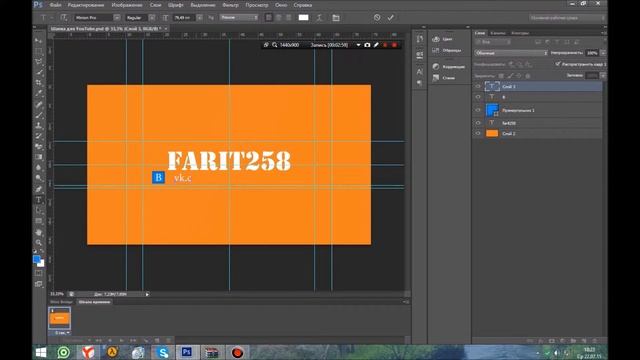Image resolution: width=640 pixels, height=360 pixels.
Task: Click the camera icon on recording bar
Action: 367,45
